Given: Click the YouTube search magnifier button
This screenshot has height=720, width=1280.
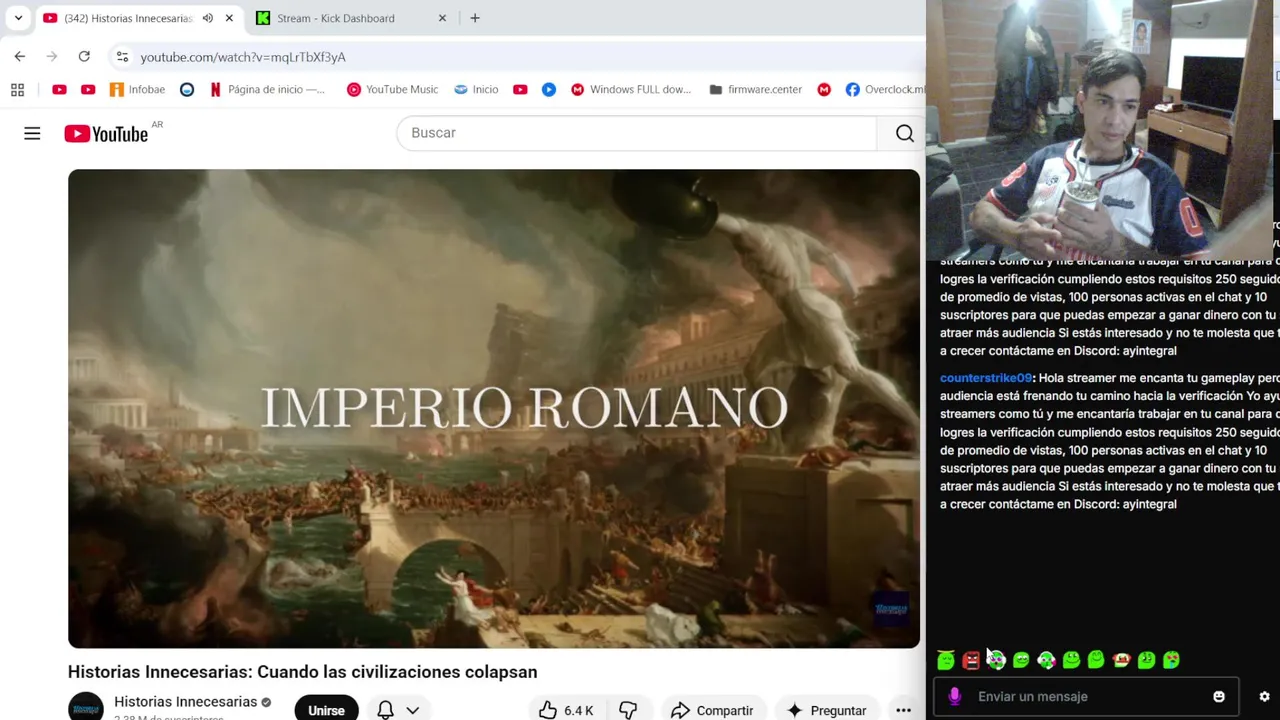Looking at the screenshot, I should (x=904, y=133).
